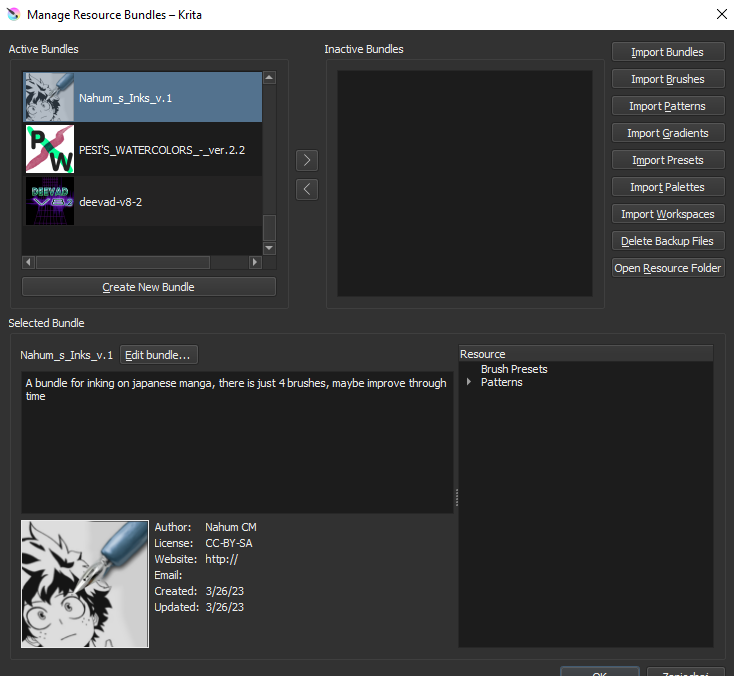Click the splitter handle beside Resource panel
The height and width of the screenshot is (676, 734).
tap(456, 497)
